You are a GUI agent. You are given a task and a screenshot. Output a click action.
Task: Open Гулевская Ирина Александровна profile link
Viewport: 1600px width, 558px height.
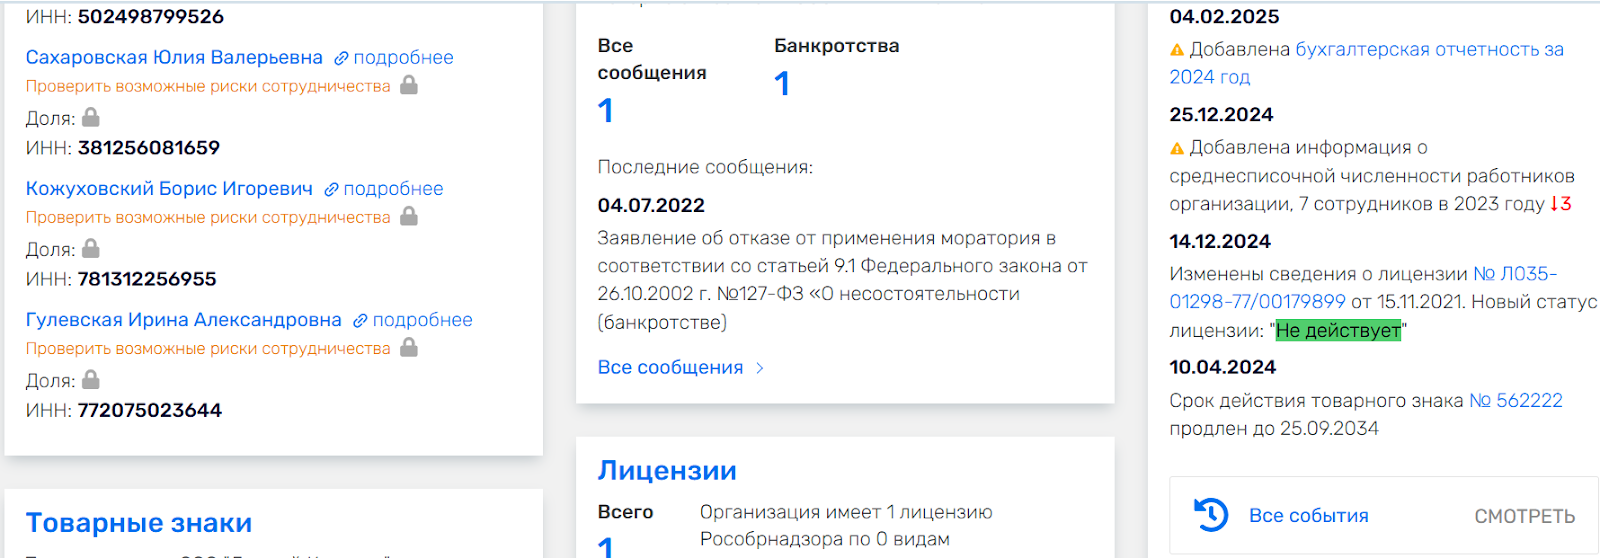coord(184,319)
